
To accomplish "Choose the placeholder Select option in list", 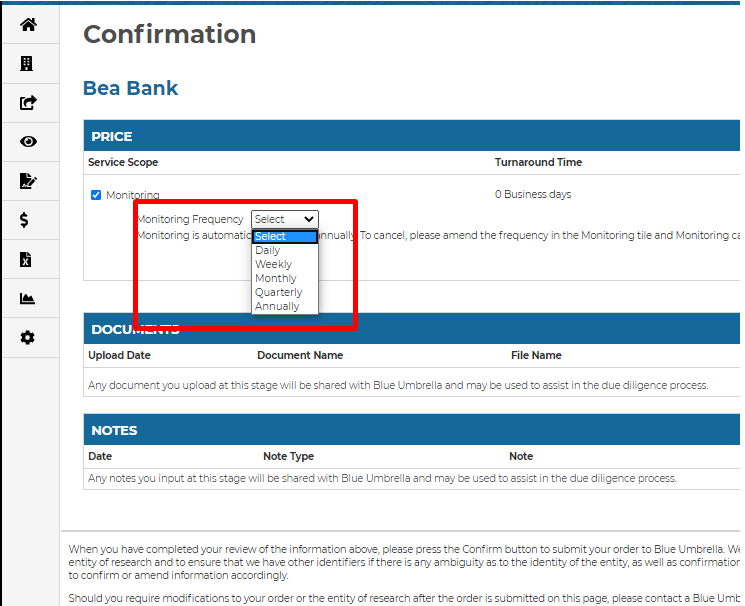I will click(x=284, y=237).
